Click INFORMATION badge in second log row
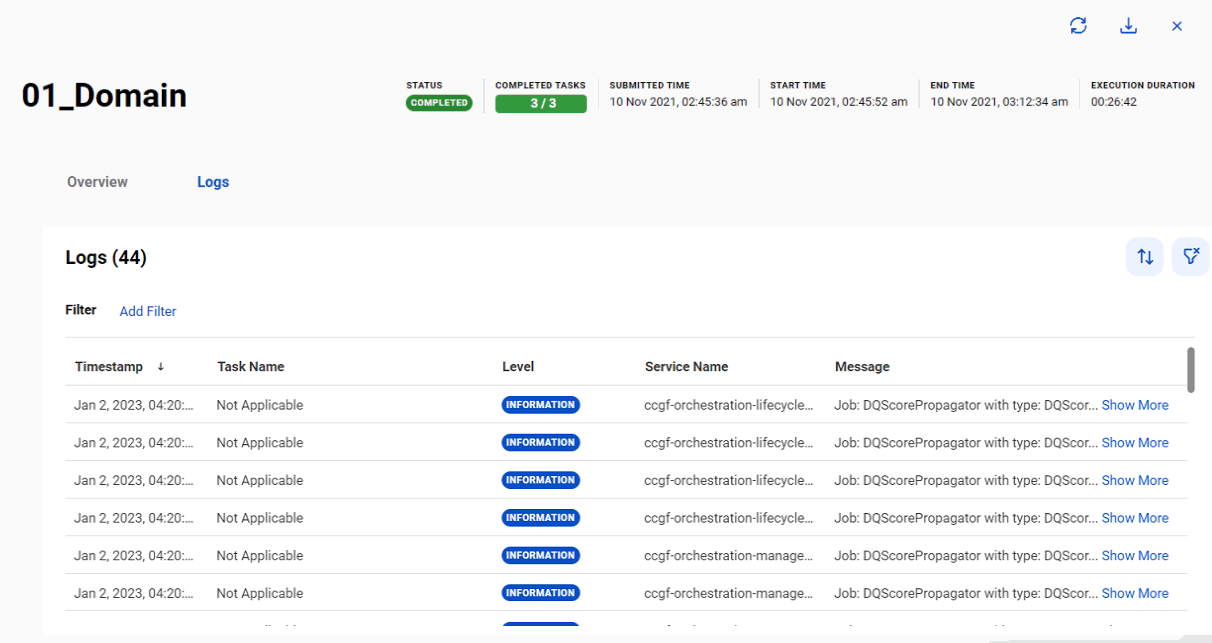The height and width of the screenshot is (643, 1212). [x=541, y=443]
